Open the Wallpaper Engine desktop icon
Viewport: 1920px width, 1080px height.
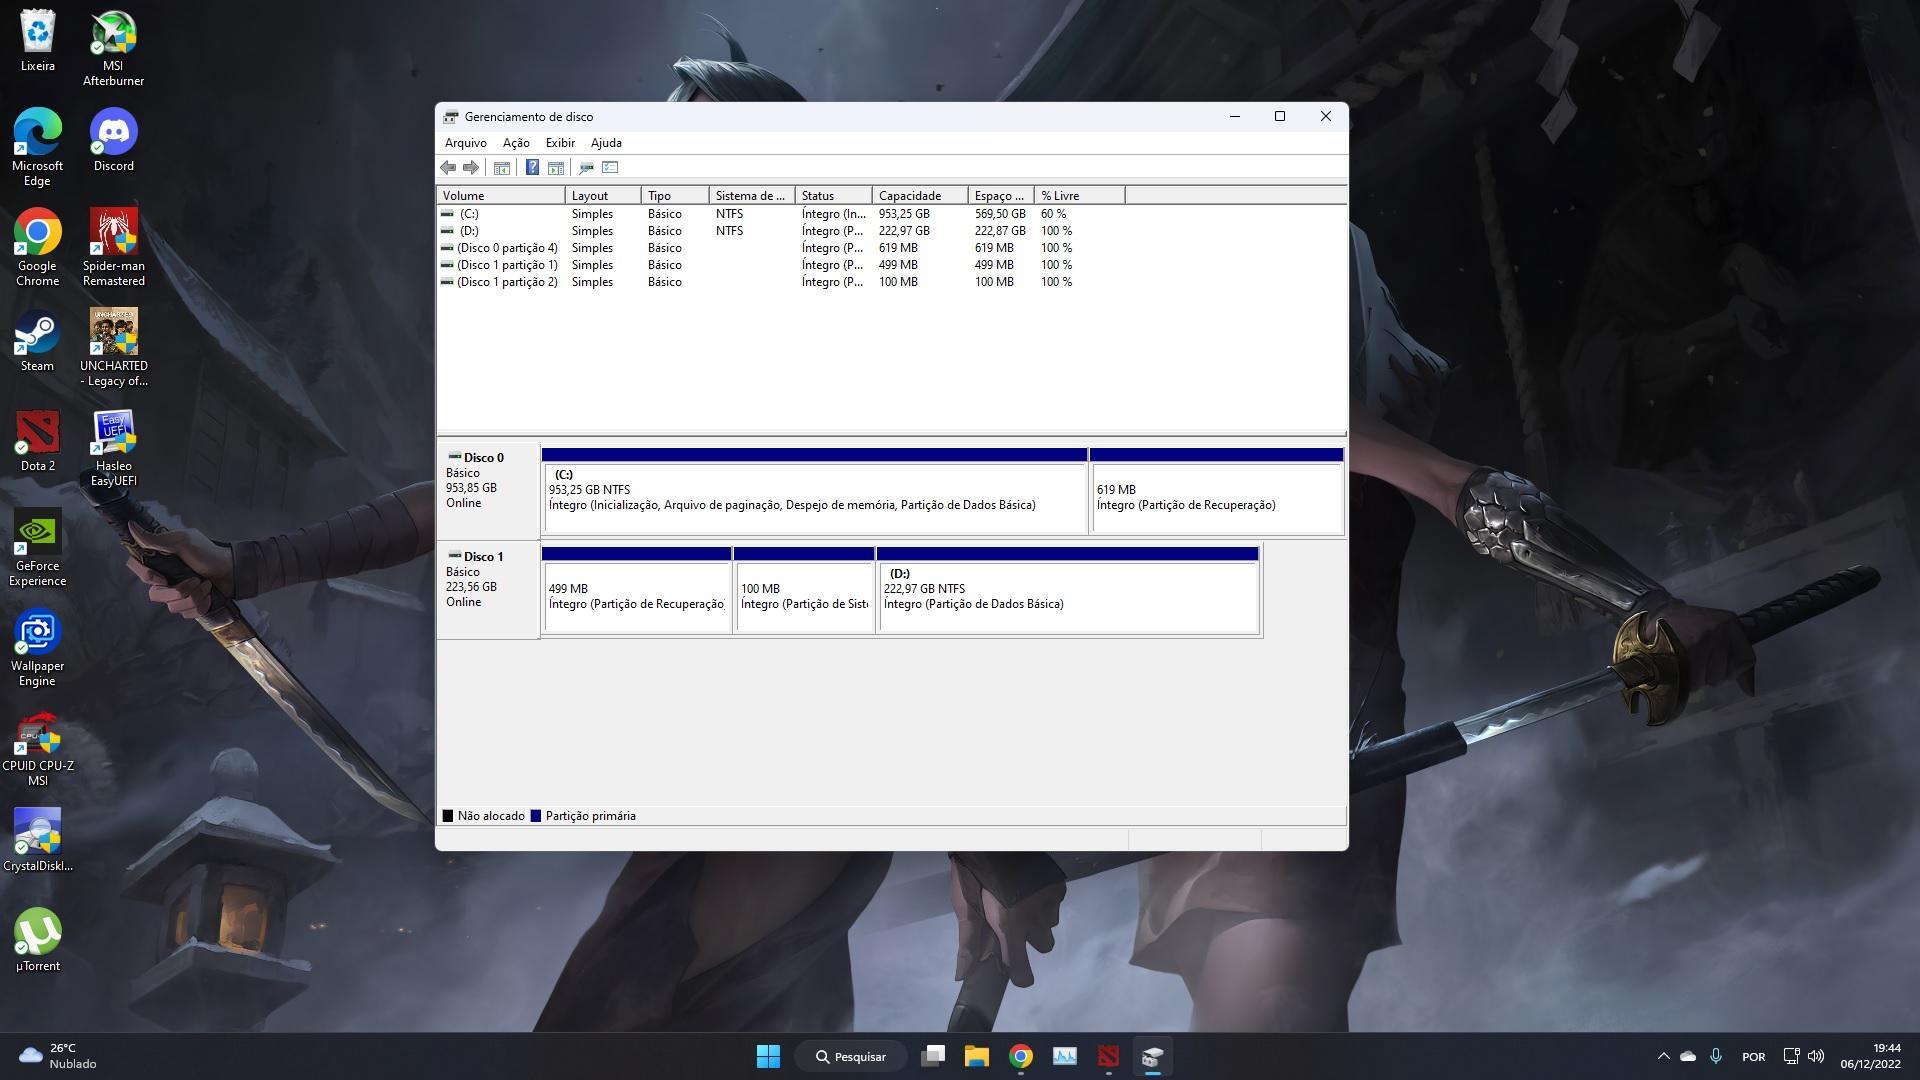(x=38, y=648)
